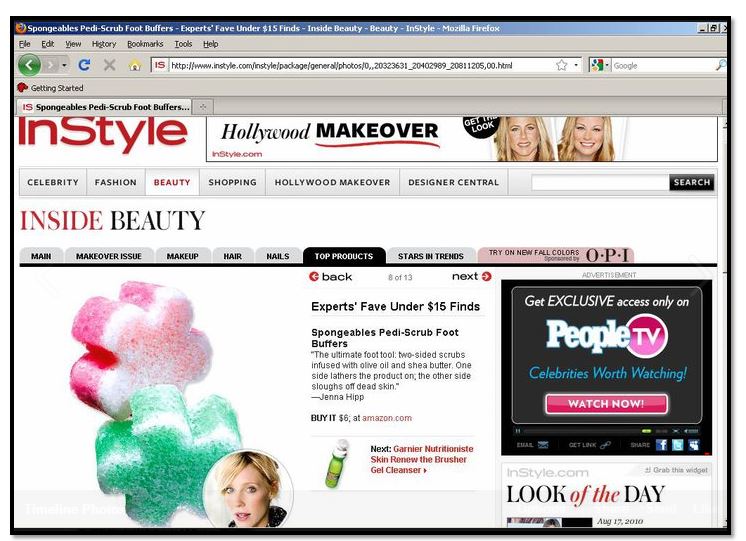This screenshot has height=541, width=746.
Task: Click the InStyle site search input field
Action: (600, 182)
